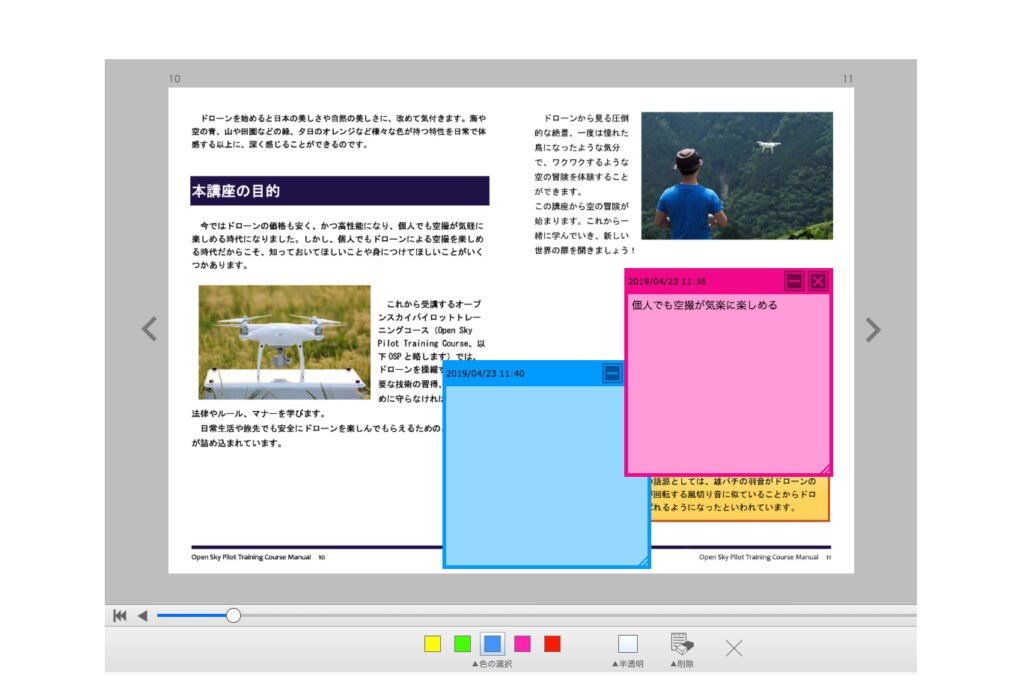The image size is (1024, 700).
Task: Click the pink note text 個人でも空撮が気楽に楽しめる
Action: click(x=704, y=305)
